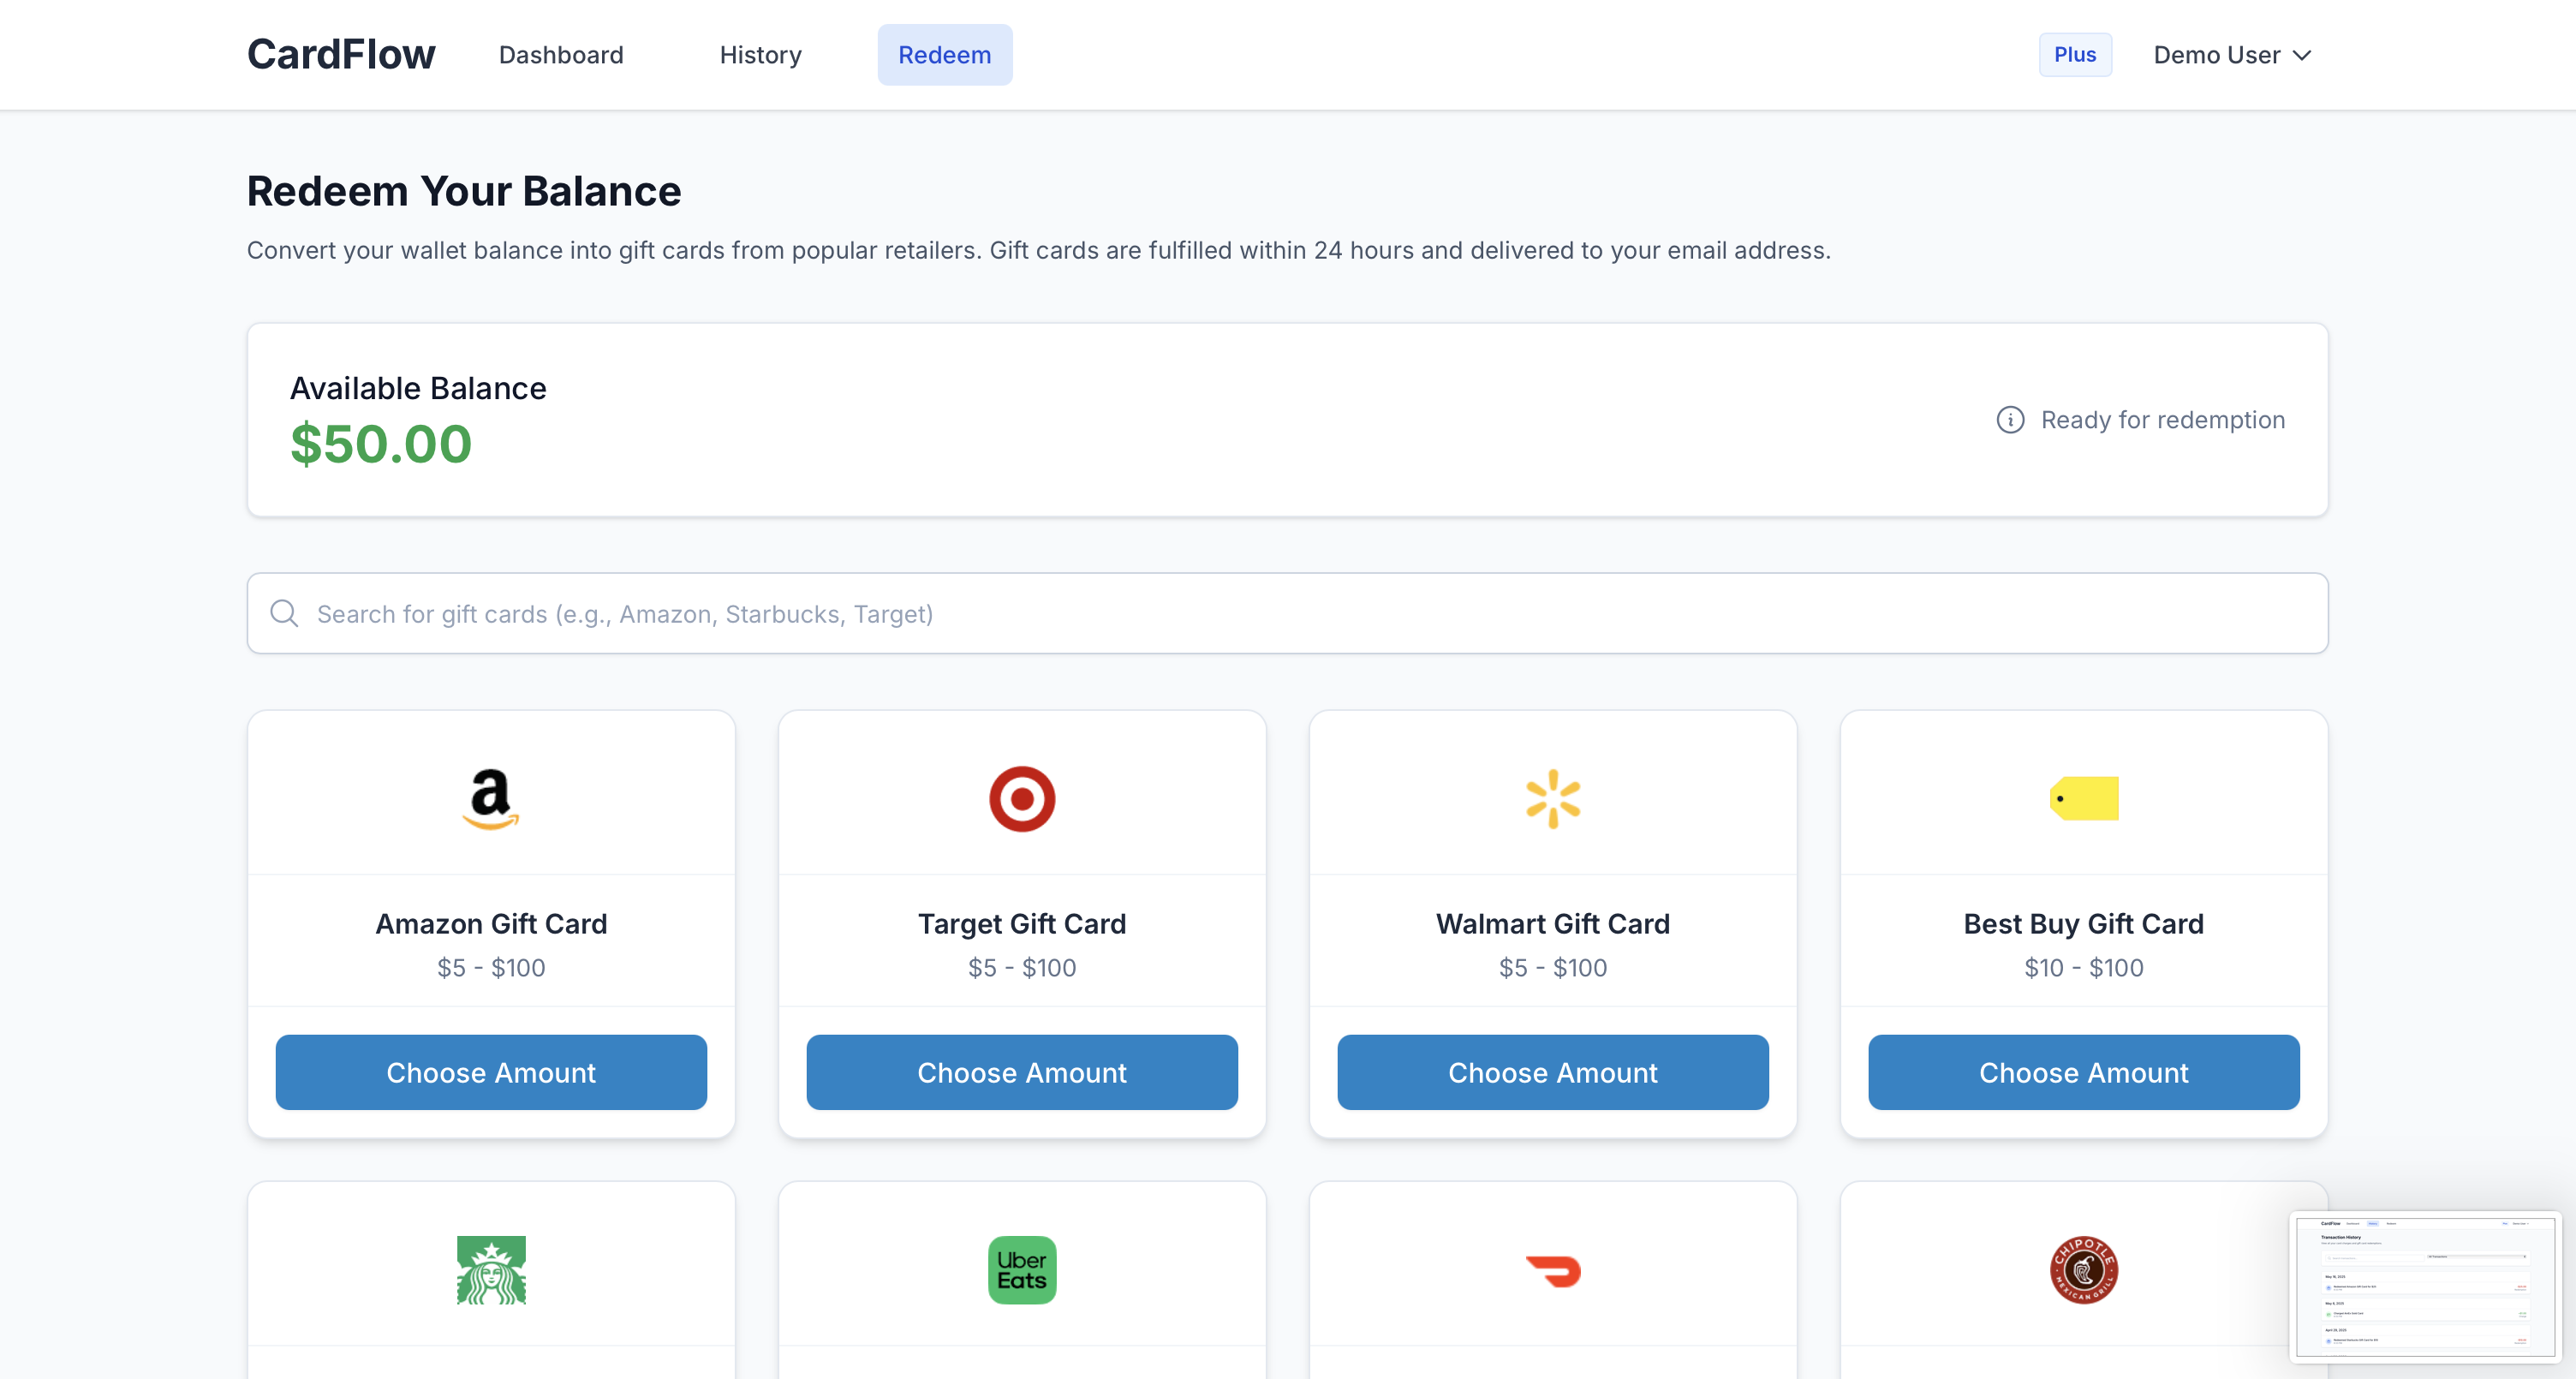Click the $50.00 available balance

pos(381,444)
